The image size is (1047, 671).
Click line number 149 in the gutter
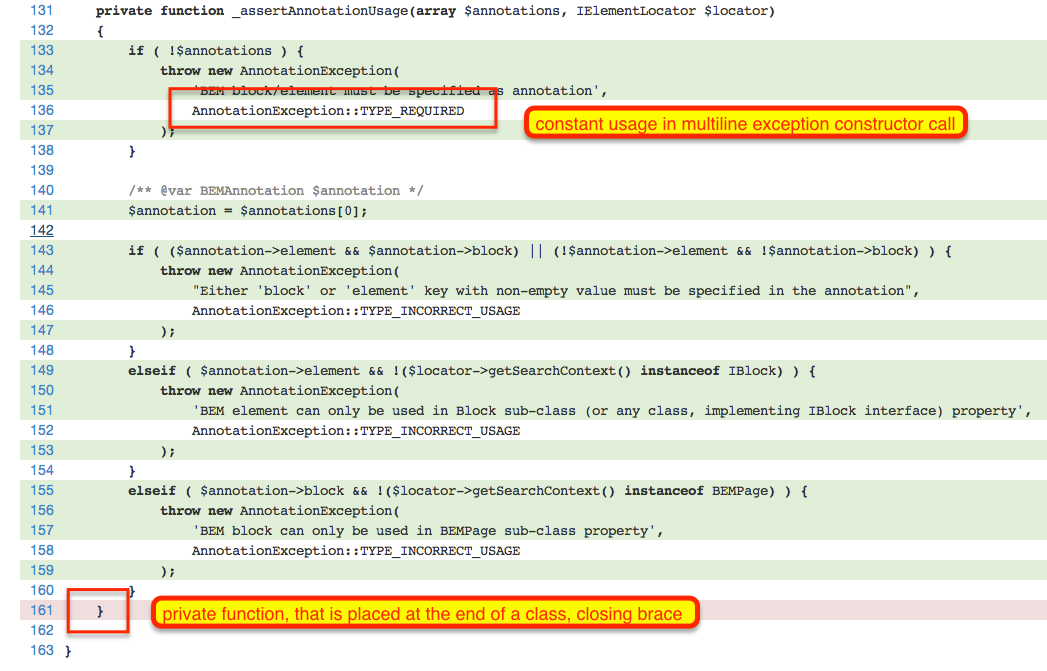tap(42, 370)
